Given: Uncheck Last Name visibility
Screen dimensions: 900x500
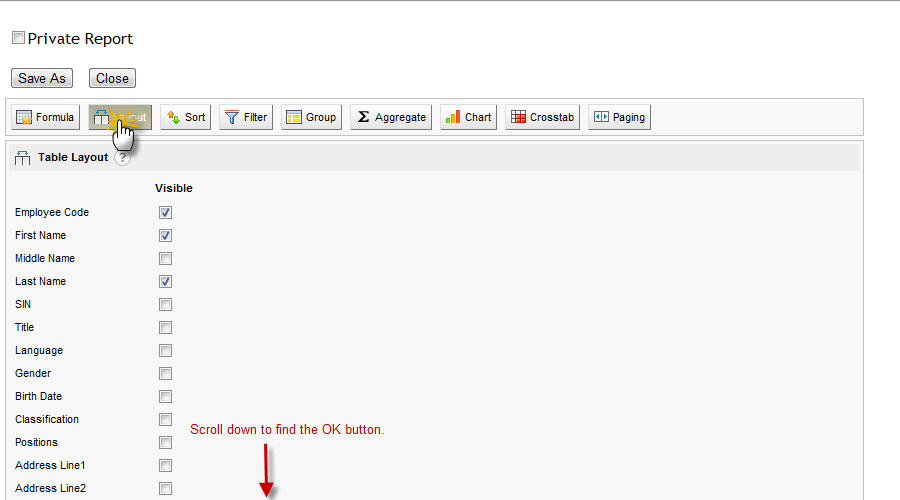Looking at the screenshot, I should [x=165, y=281].
